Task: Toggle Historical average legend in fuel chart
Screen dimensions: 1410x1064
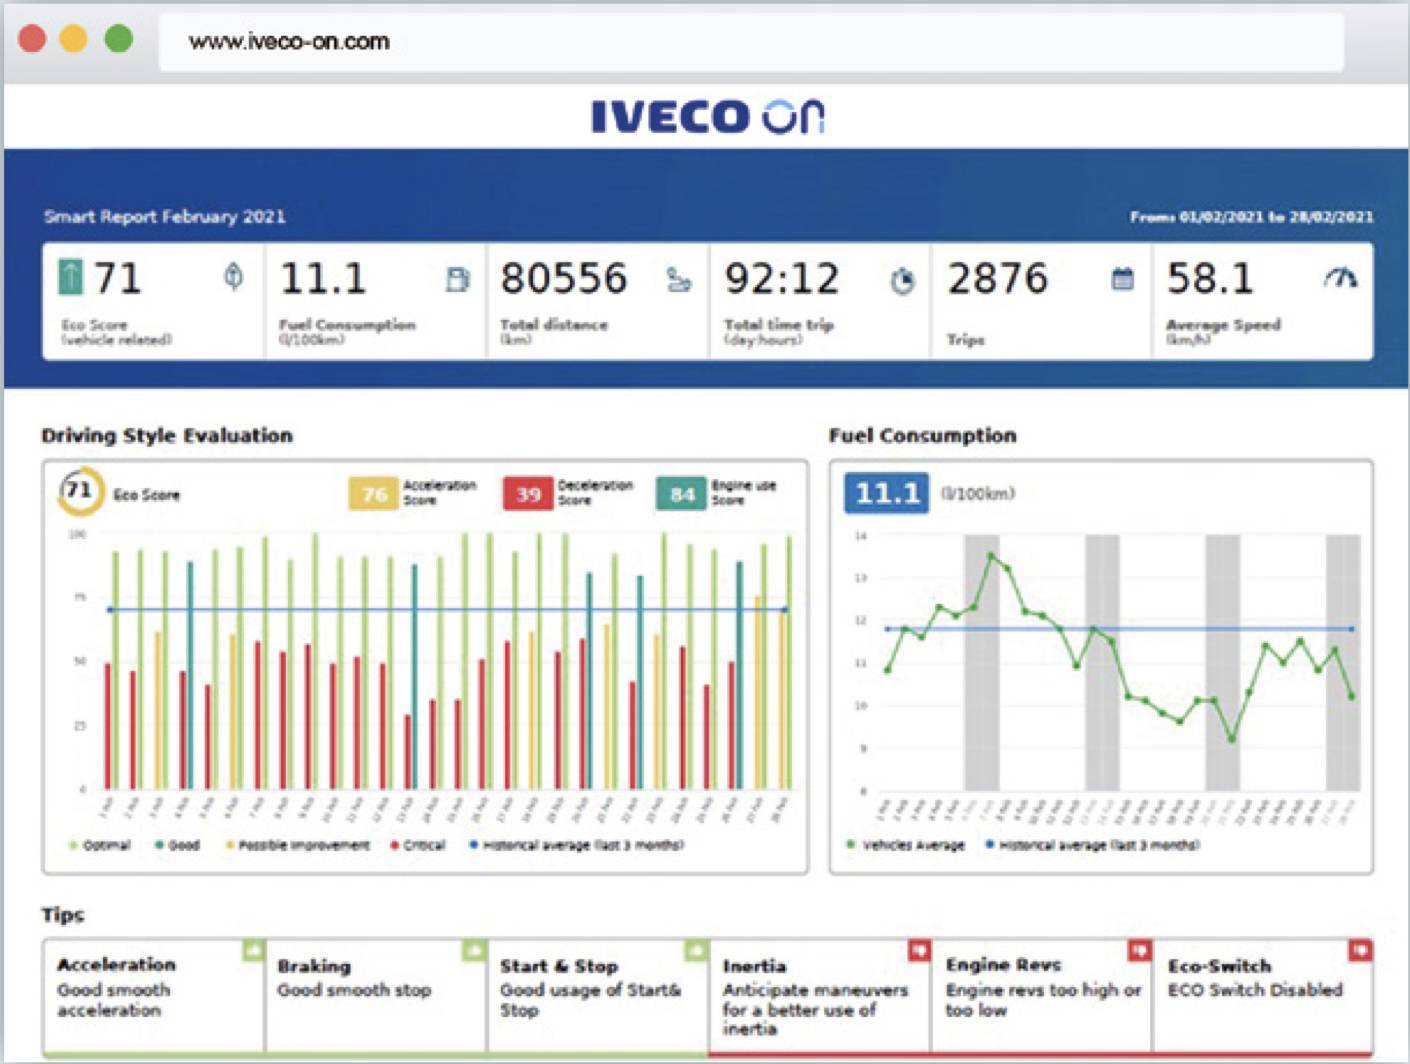Action: coord(1093,845)
